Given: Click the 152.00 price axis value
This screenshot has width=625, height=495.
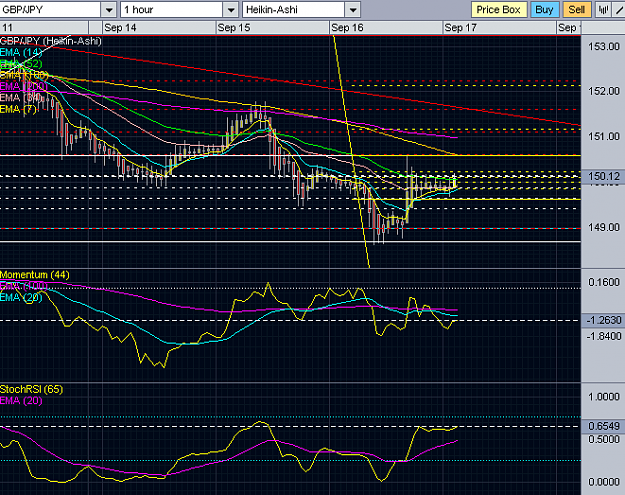Looking at the screenshot, I should pyautogui.click(x=604, y=91).
